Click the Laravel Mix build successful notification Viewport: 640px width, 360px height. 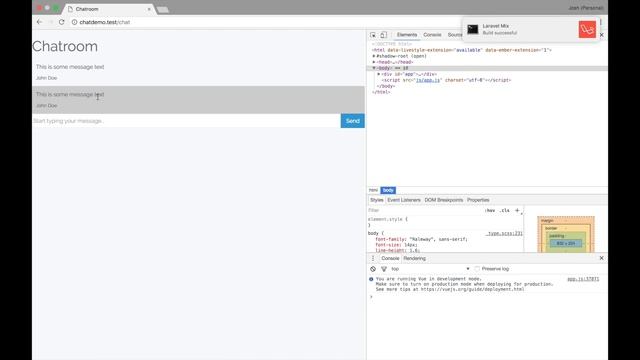point(531,29)
